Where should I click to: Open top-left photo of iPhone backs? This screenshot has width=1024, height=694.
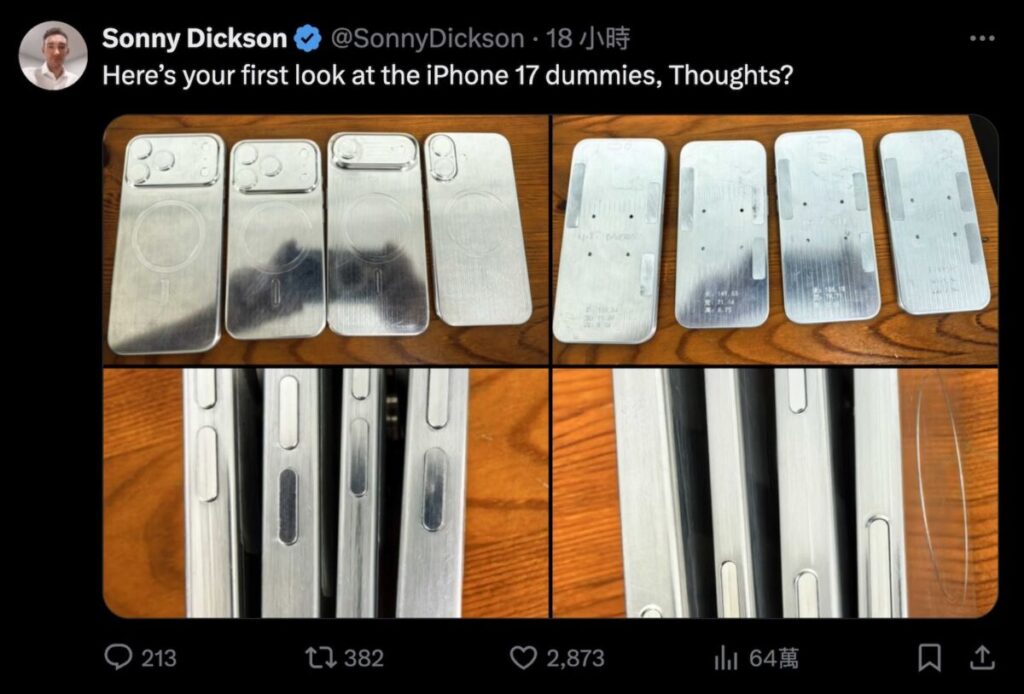point(325,240)
